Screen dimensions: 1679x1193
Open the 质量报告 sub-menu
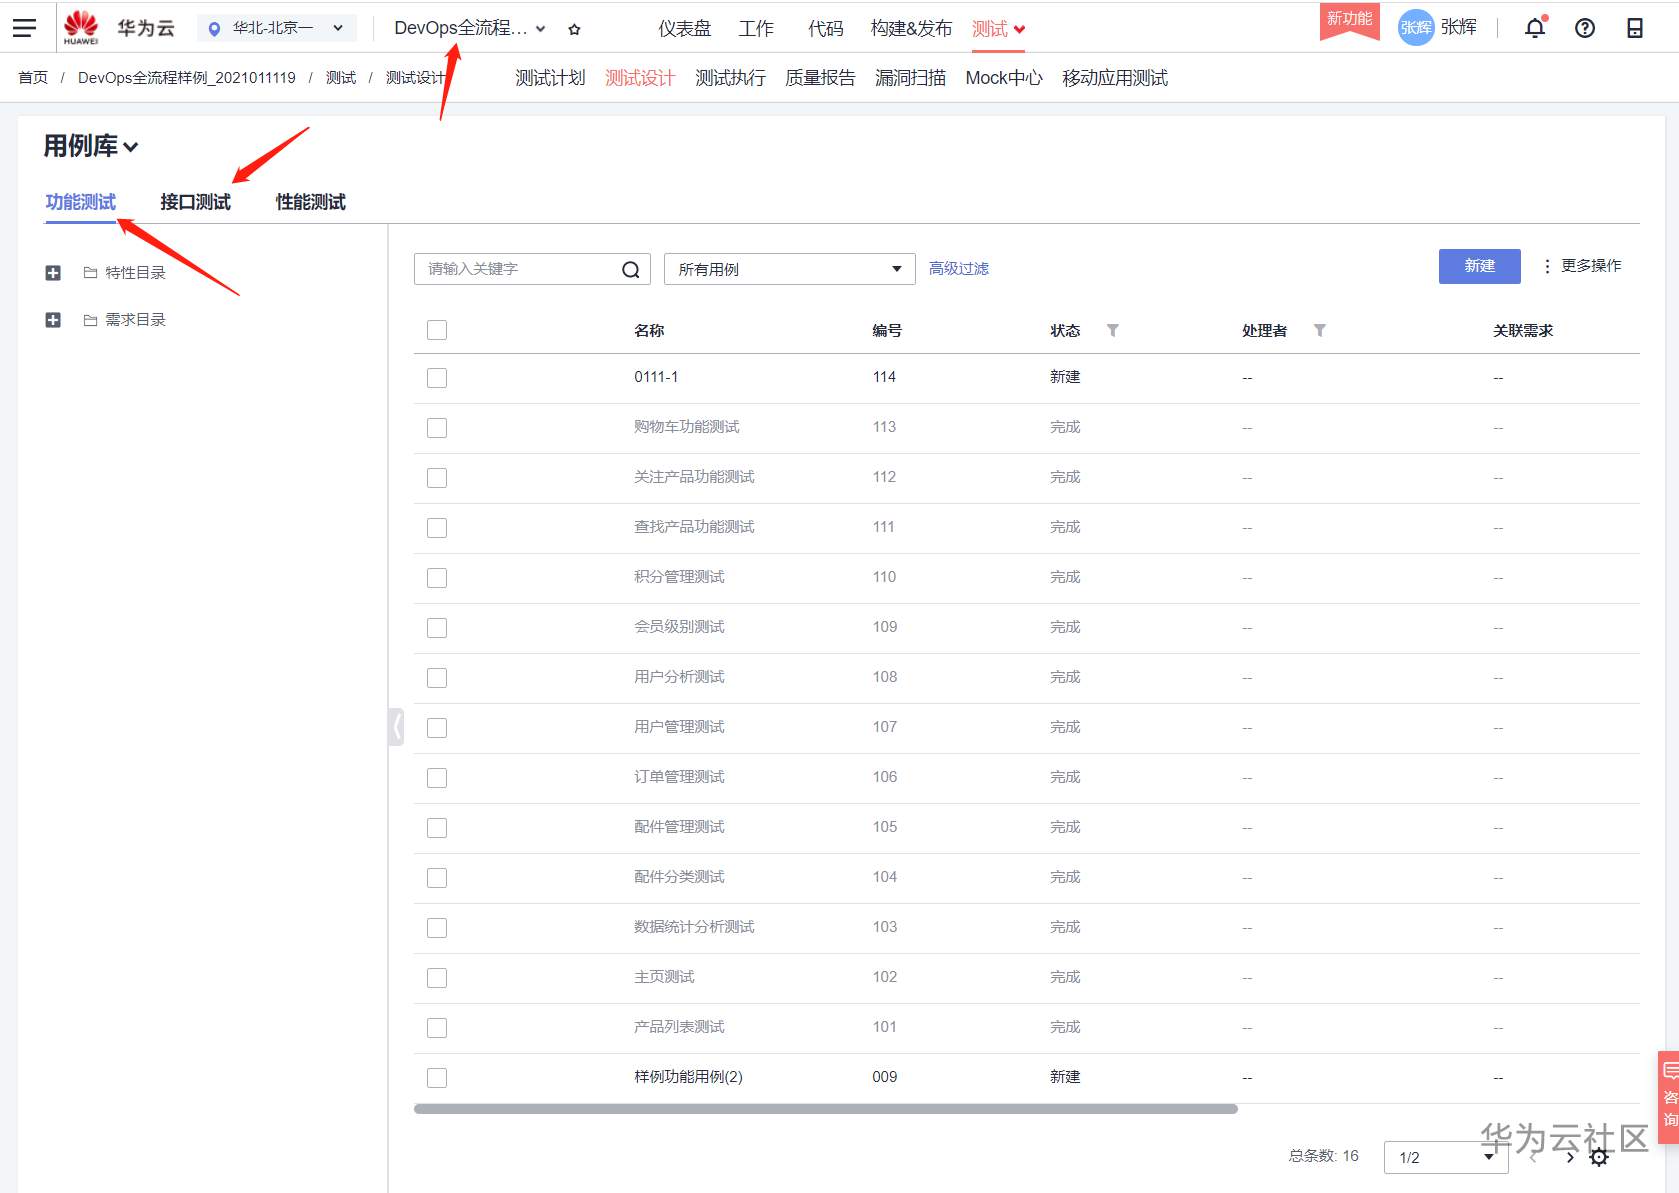coord(820,78)
